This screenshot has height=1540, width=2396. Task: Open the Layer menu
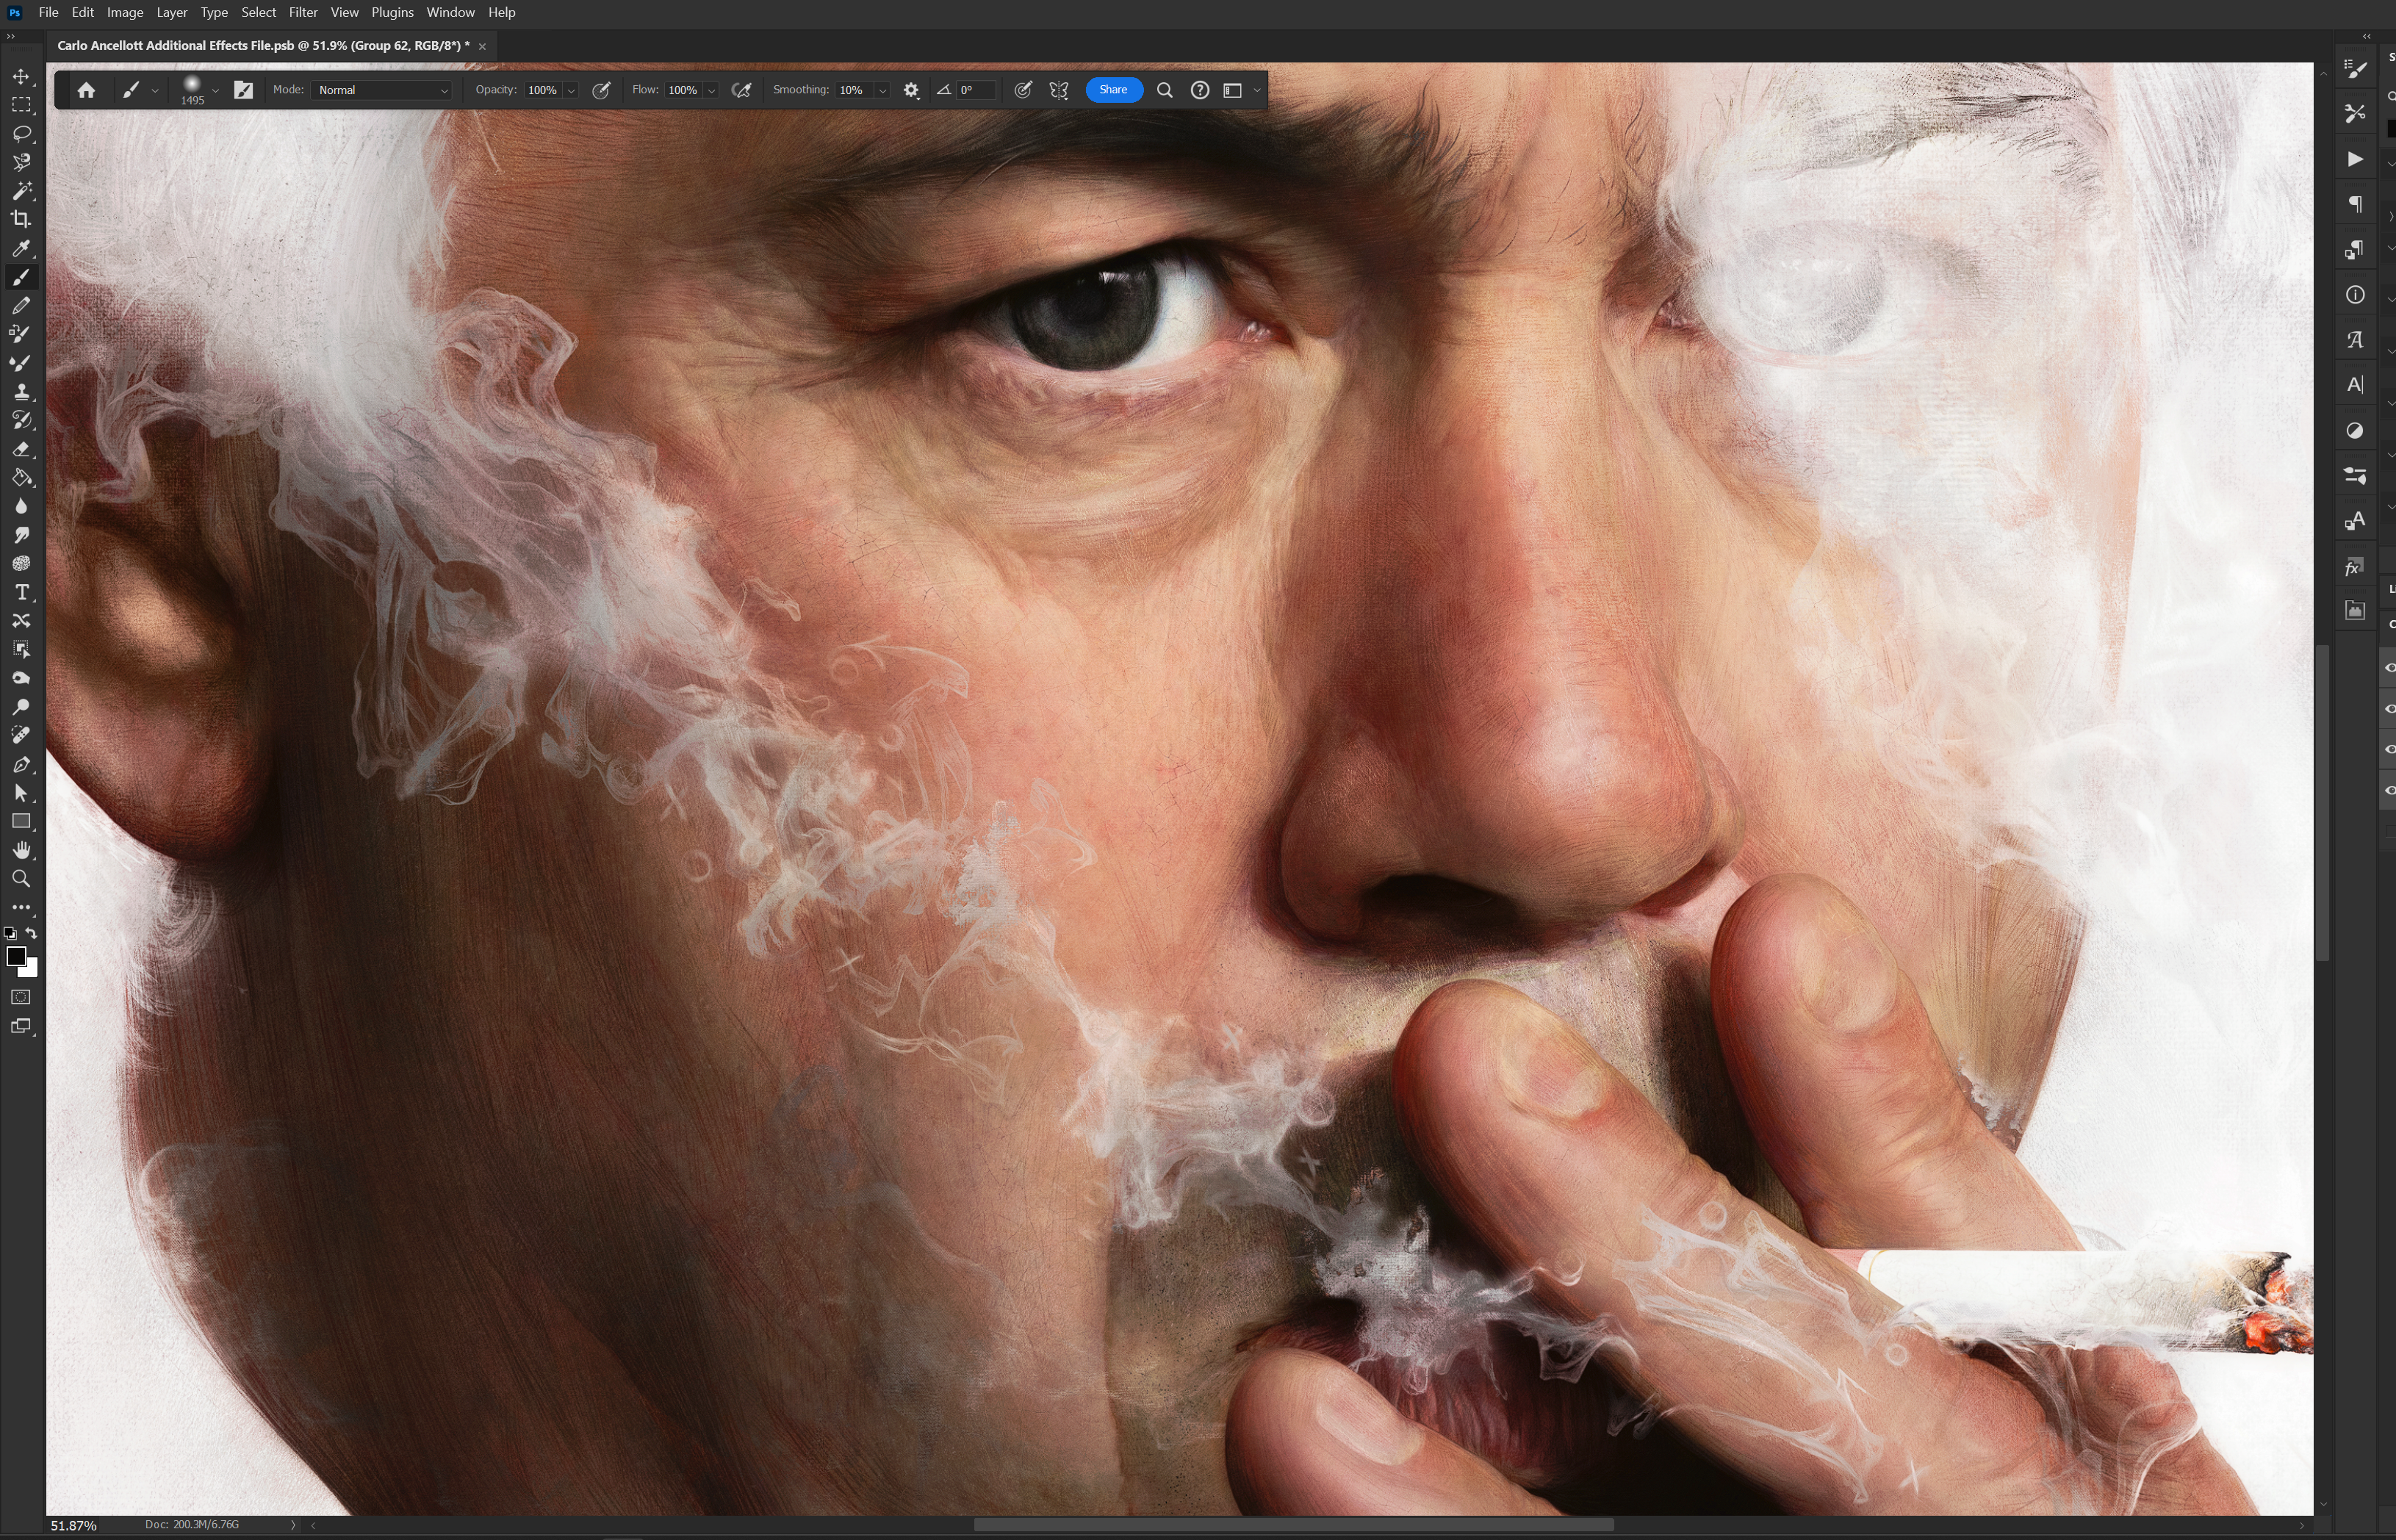(171, 12)
